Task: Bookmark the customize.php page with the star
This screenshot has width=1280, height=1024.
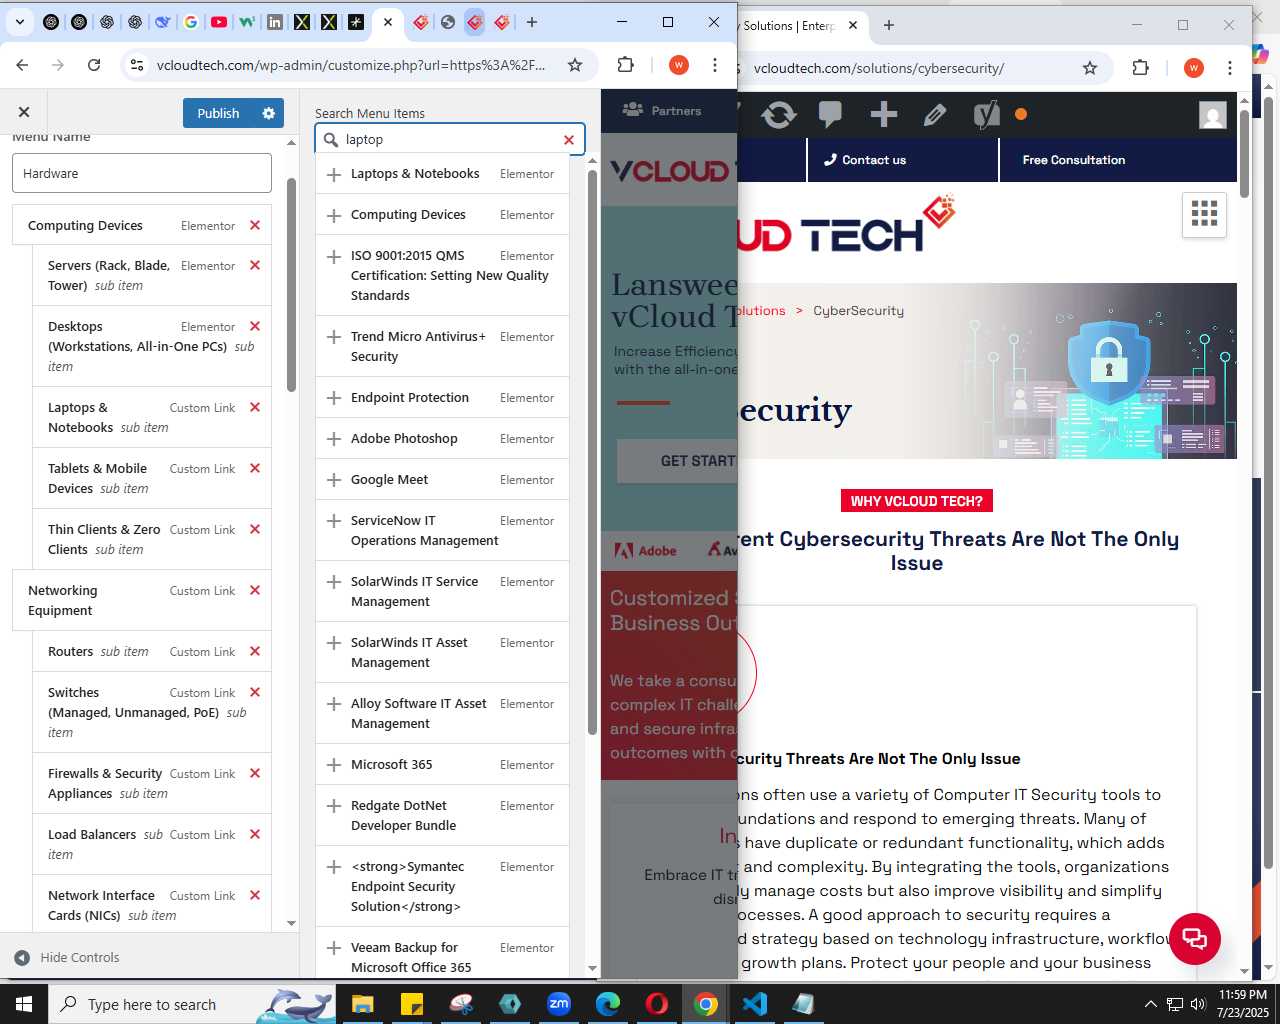Action: (575, 65)
